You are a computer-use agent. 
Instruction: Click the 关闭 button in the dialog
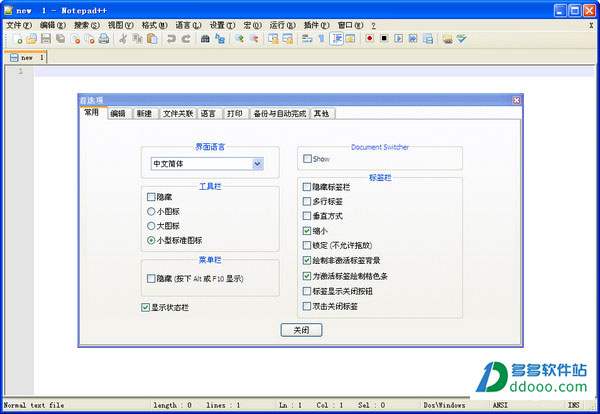[x=302, y=330]
